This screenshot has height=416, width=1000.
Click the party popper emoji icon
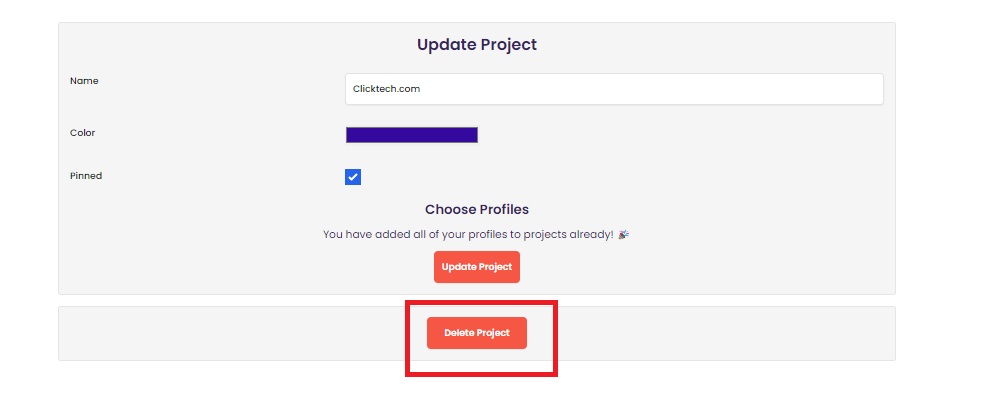pyautogui.click(x=624, y=235)
